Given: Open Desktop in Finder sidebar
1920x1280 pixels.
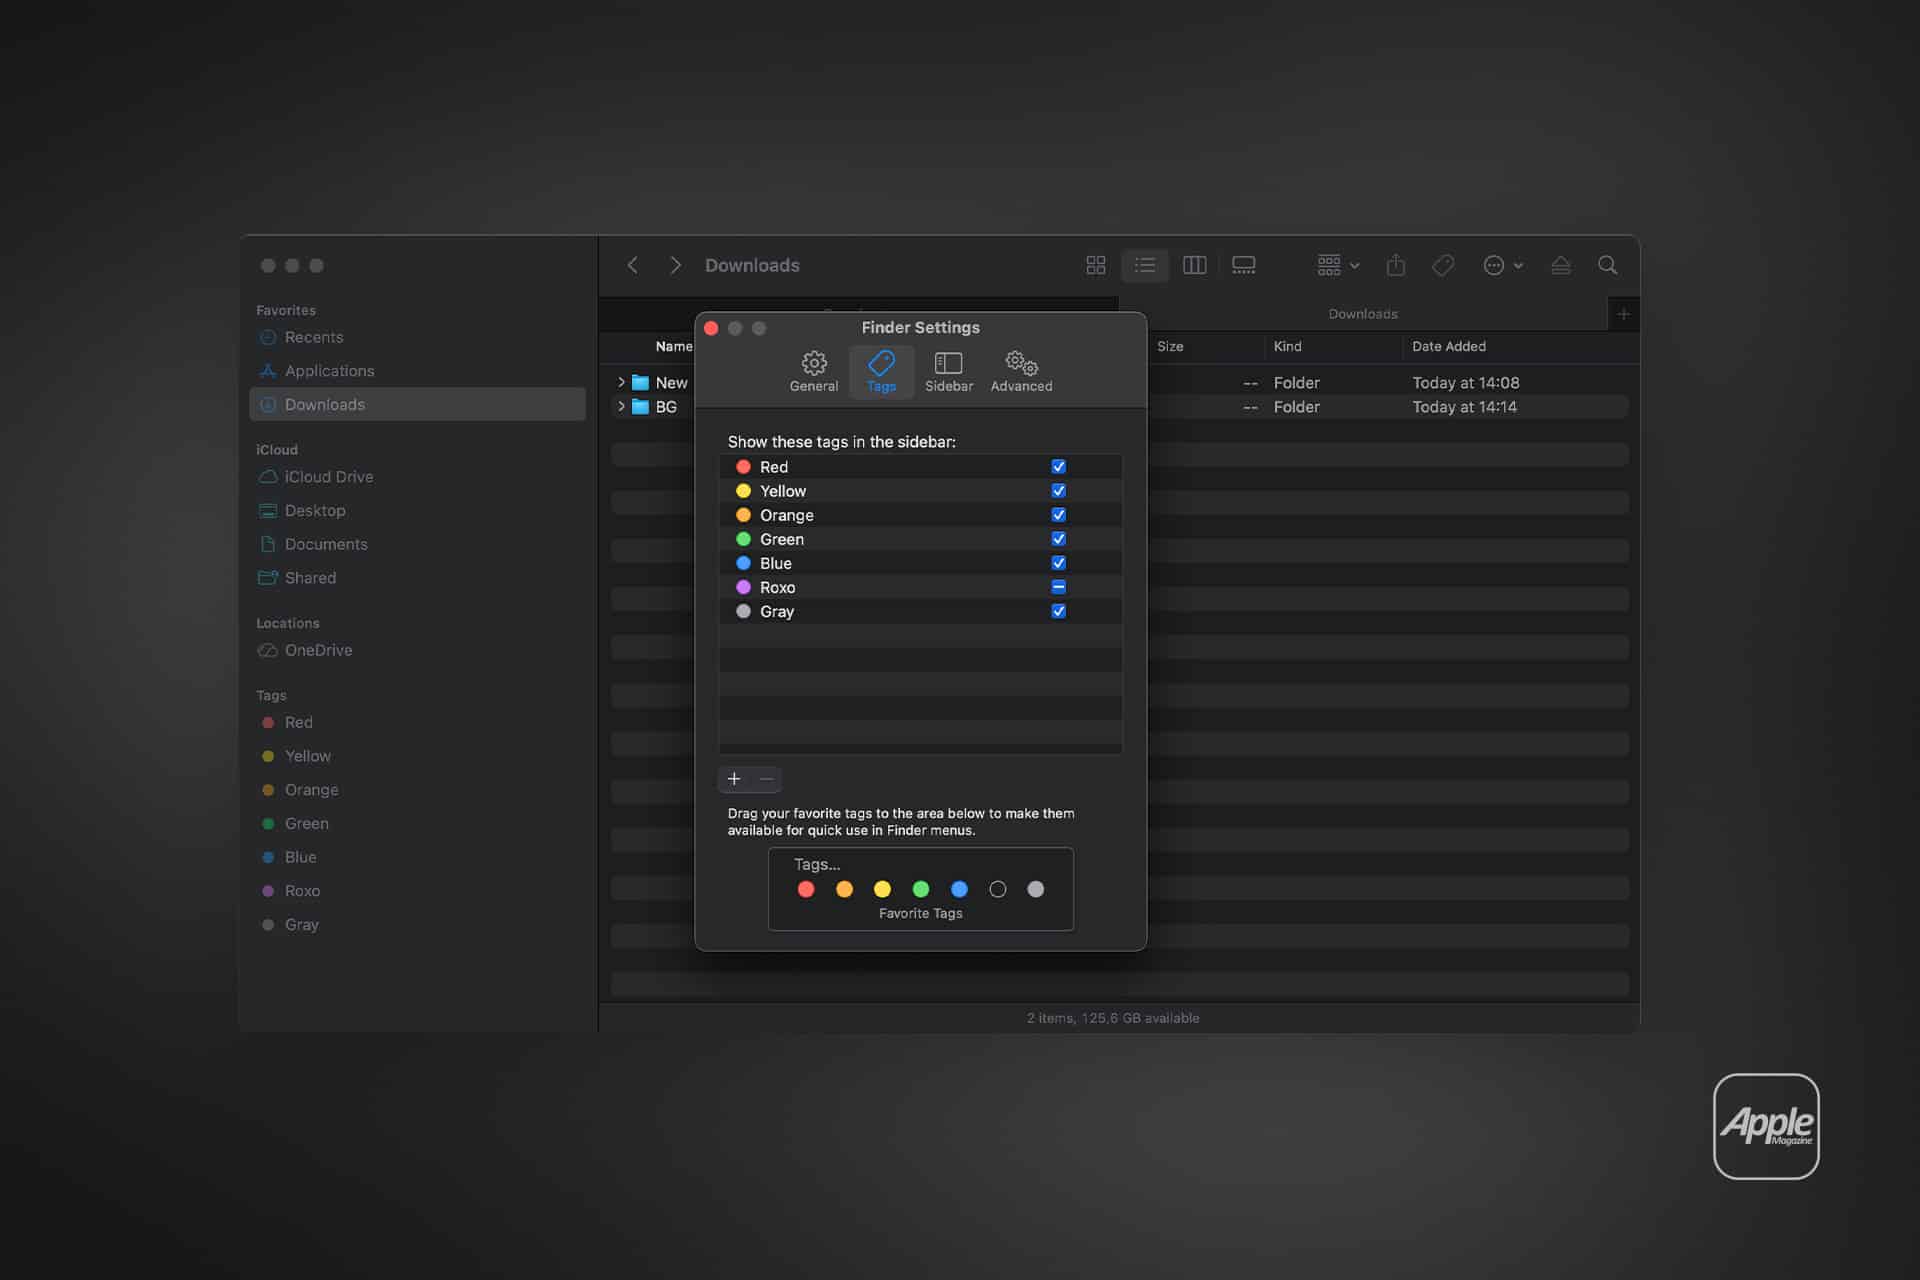Looking at the screenshot, I should click(417, 510).
